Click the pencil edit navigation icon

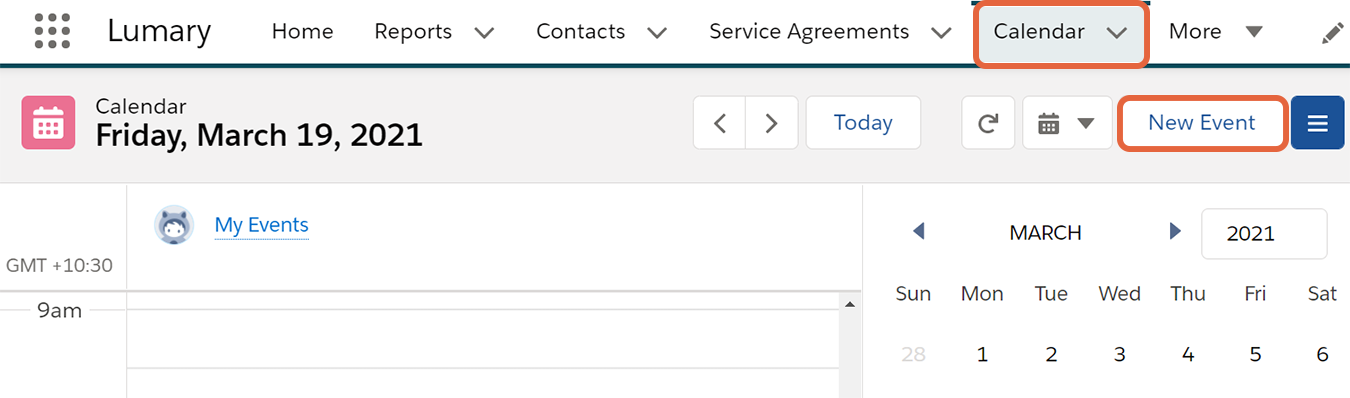click(x=1332, y=33)
